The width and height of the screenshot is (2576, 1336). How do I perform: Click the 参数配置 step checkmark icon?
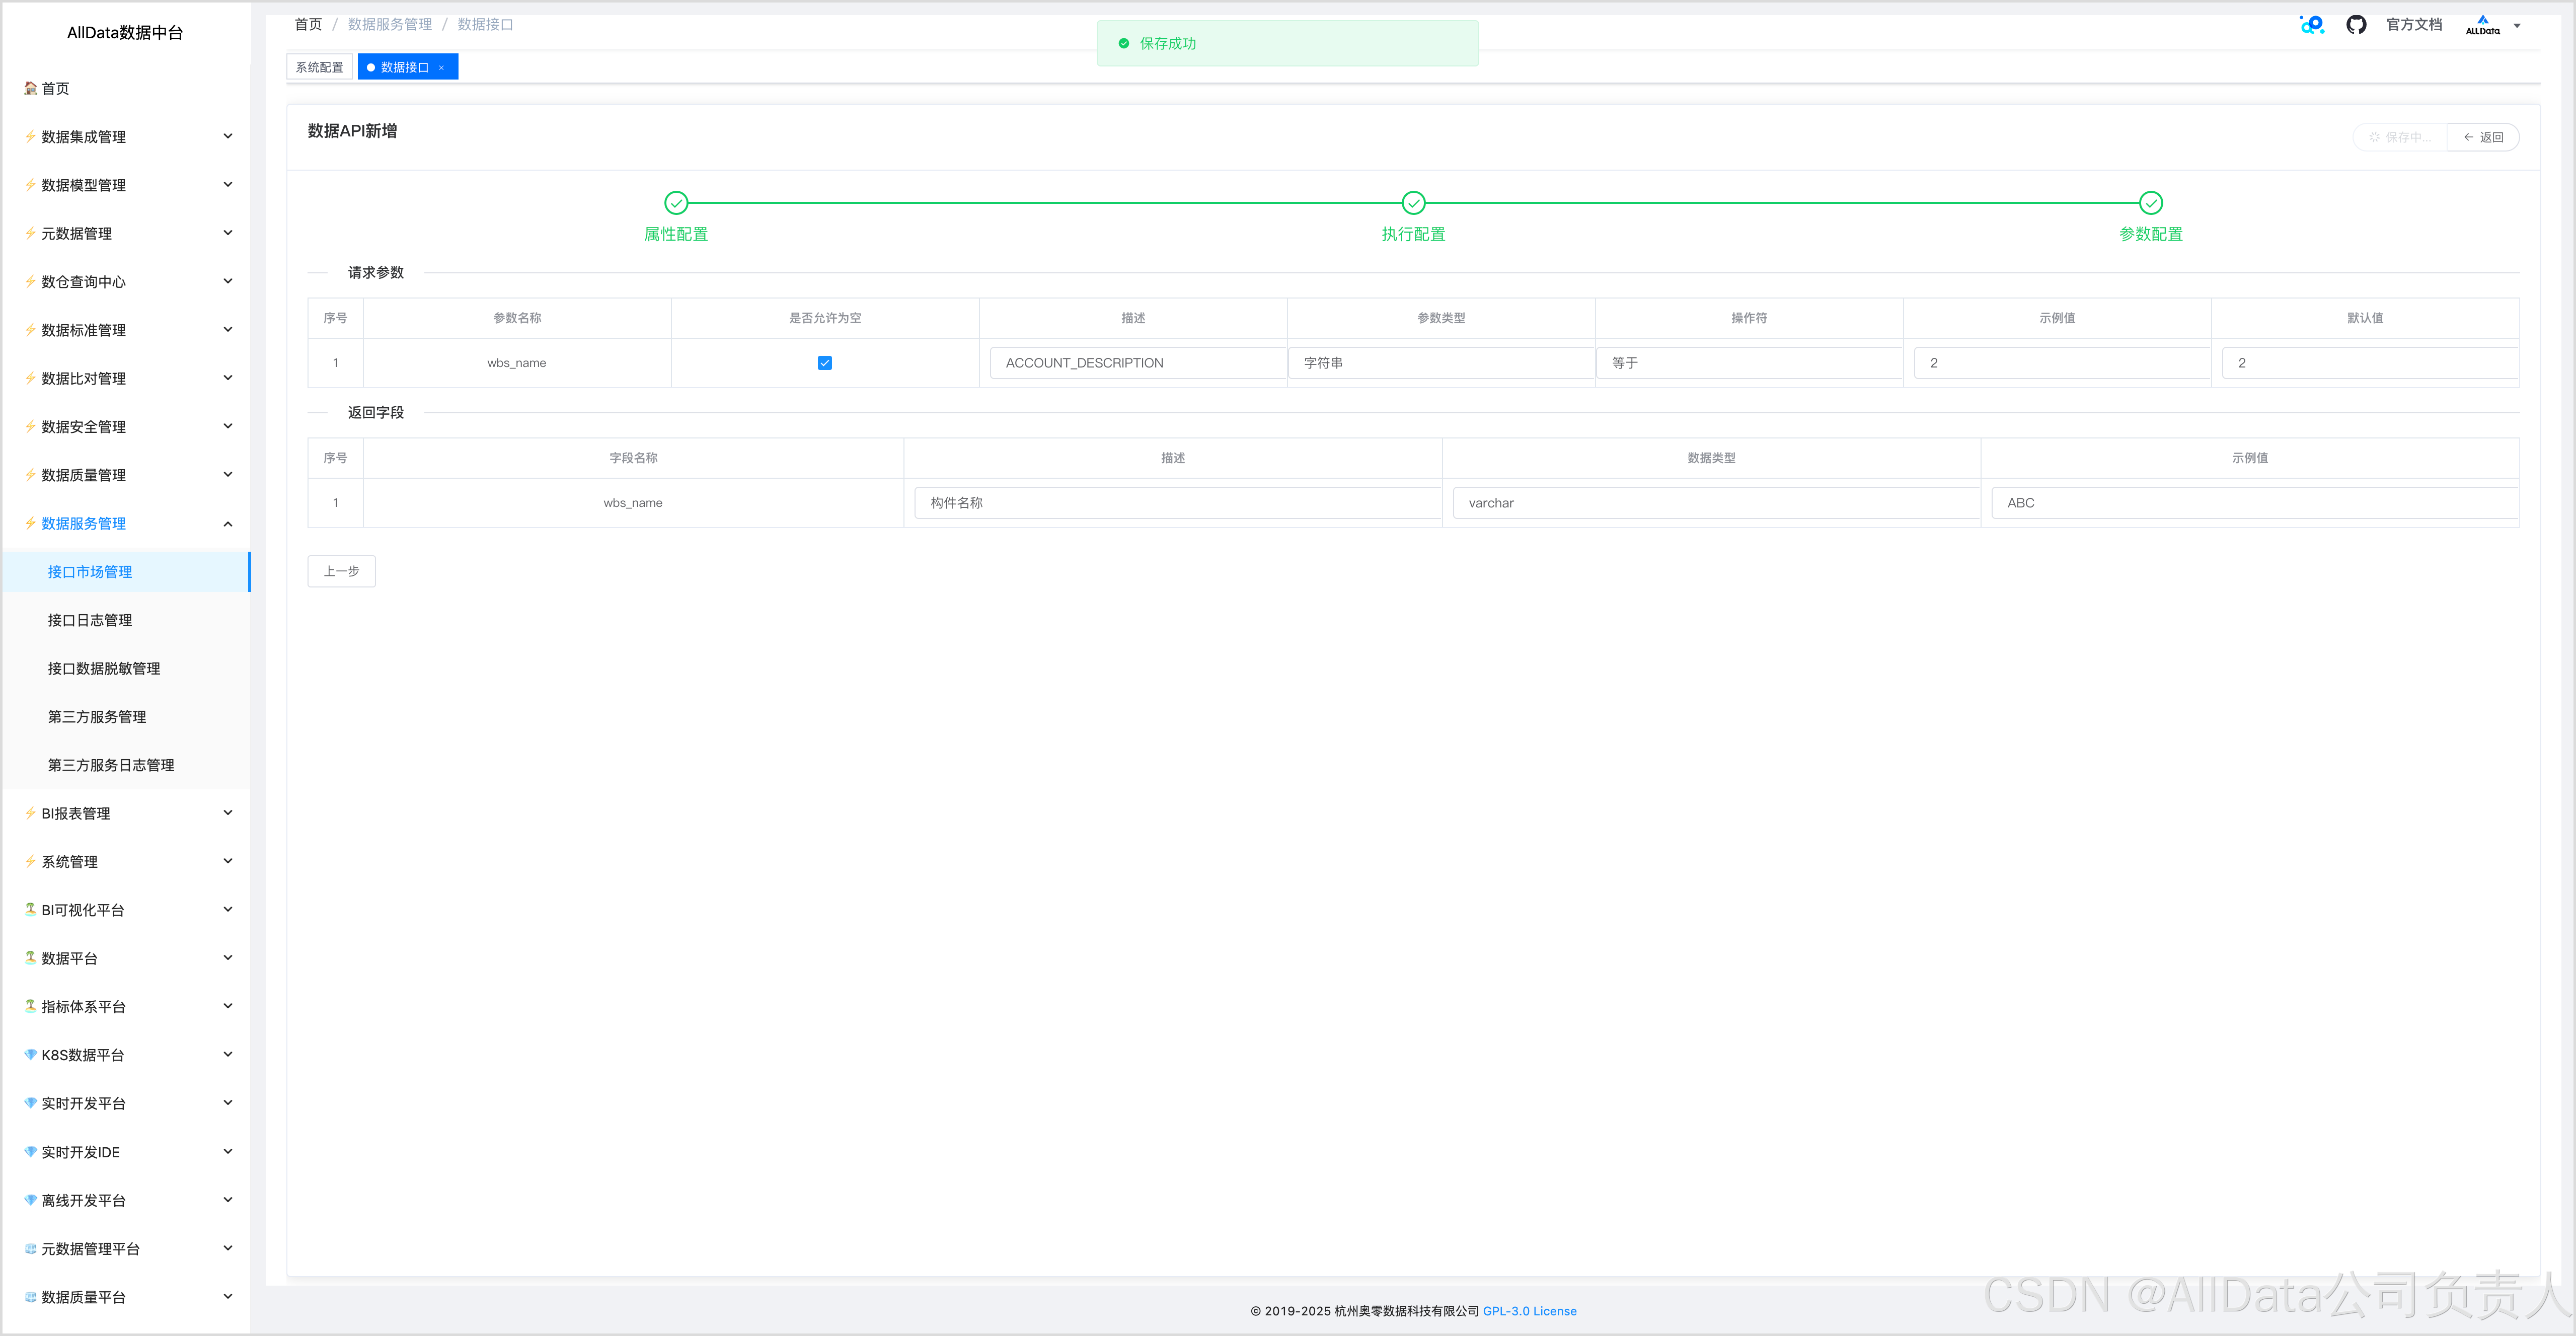tap(2150, 203)
